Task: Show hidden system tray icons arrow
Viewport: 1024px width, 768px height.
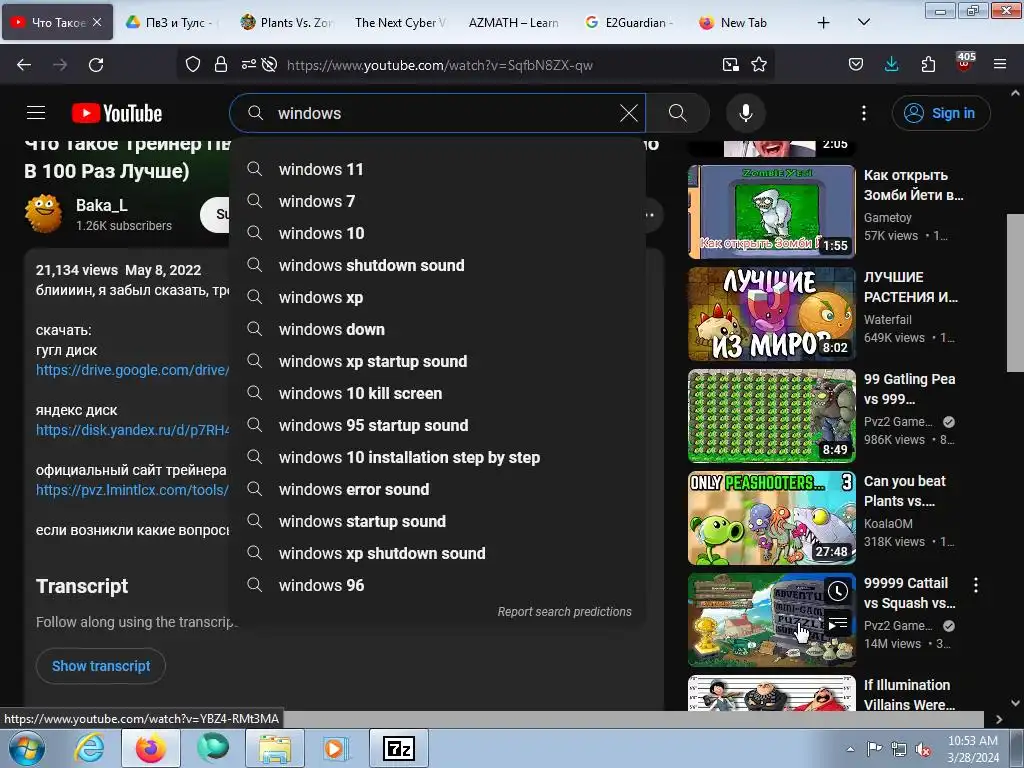Action: pos(850,749)
